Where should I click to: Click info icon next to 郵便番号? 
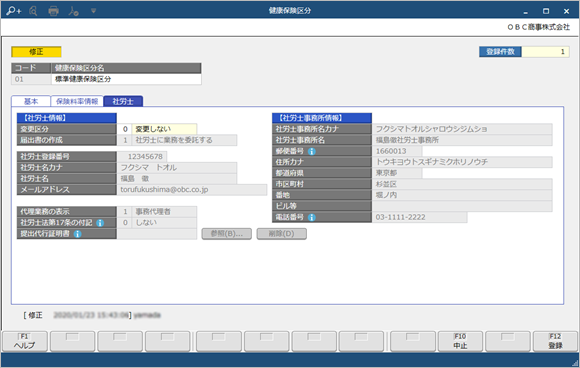(312, 151)
